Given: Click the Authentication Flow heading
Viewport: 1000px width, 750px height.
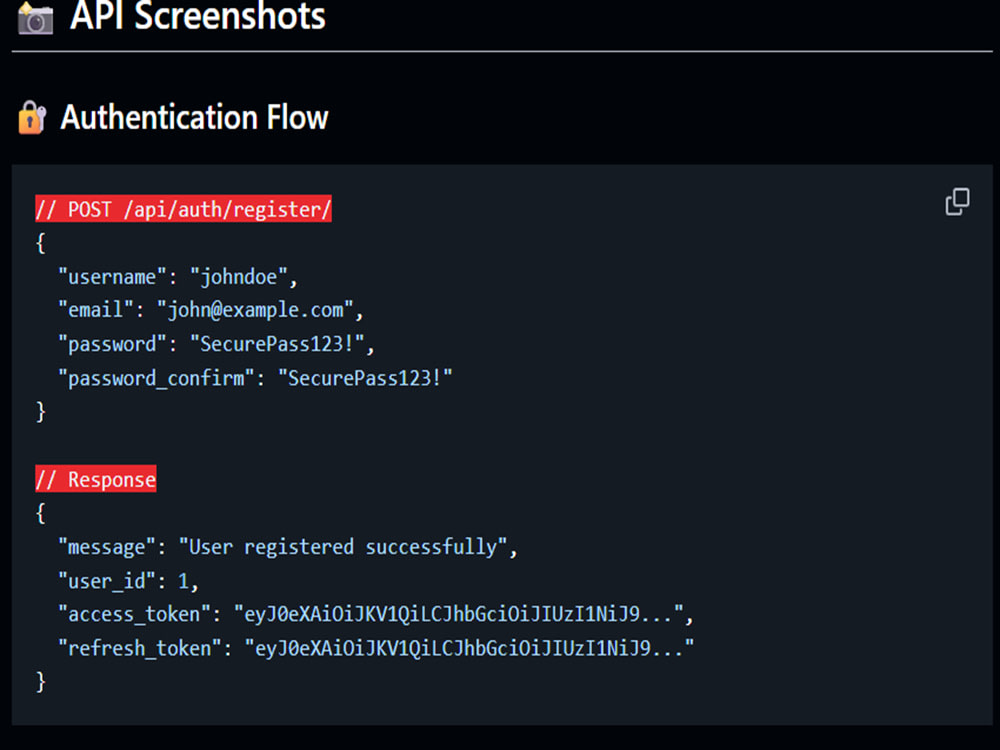Looking at the screenshot, I should tap(195, 117).
